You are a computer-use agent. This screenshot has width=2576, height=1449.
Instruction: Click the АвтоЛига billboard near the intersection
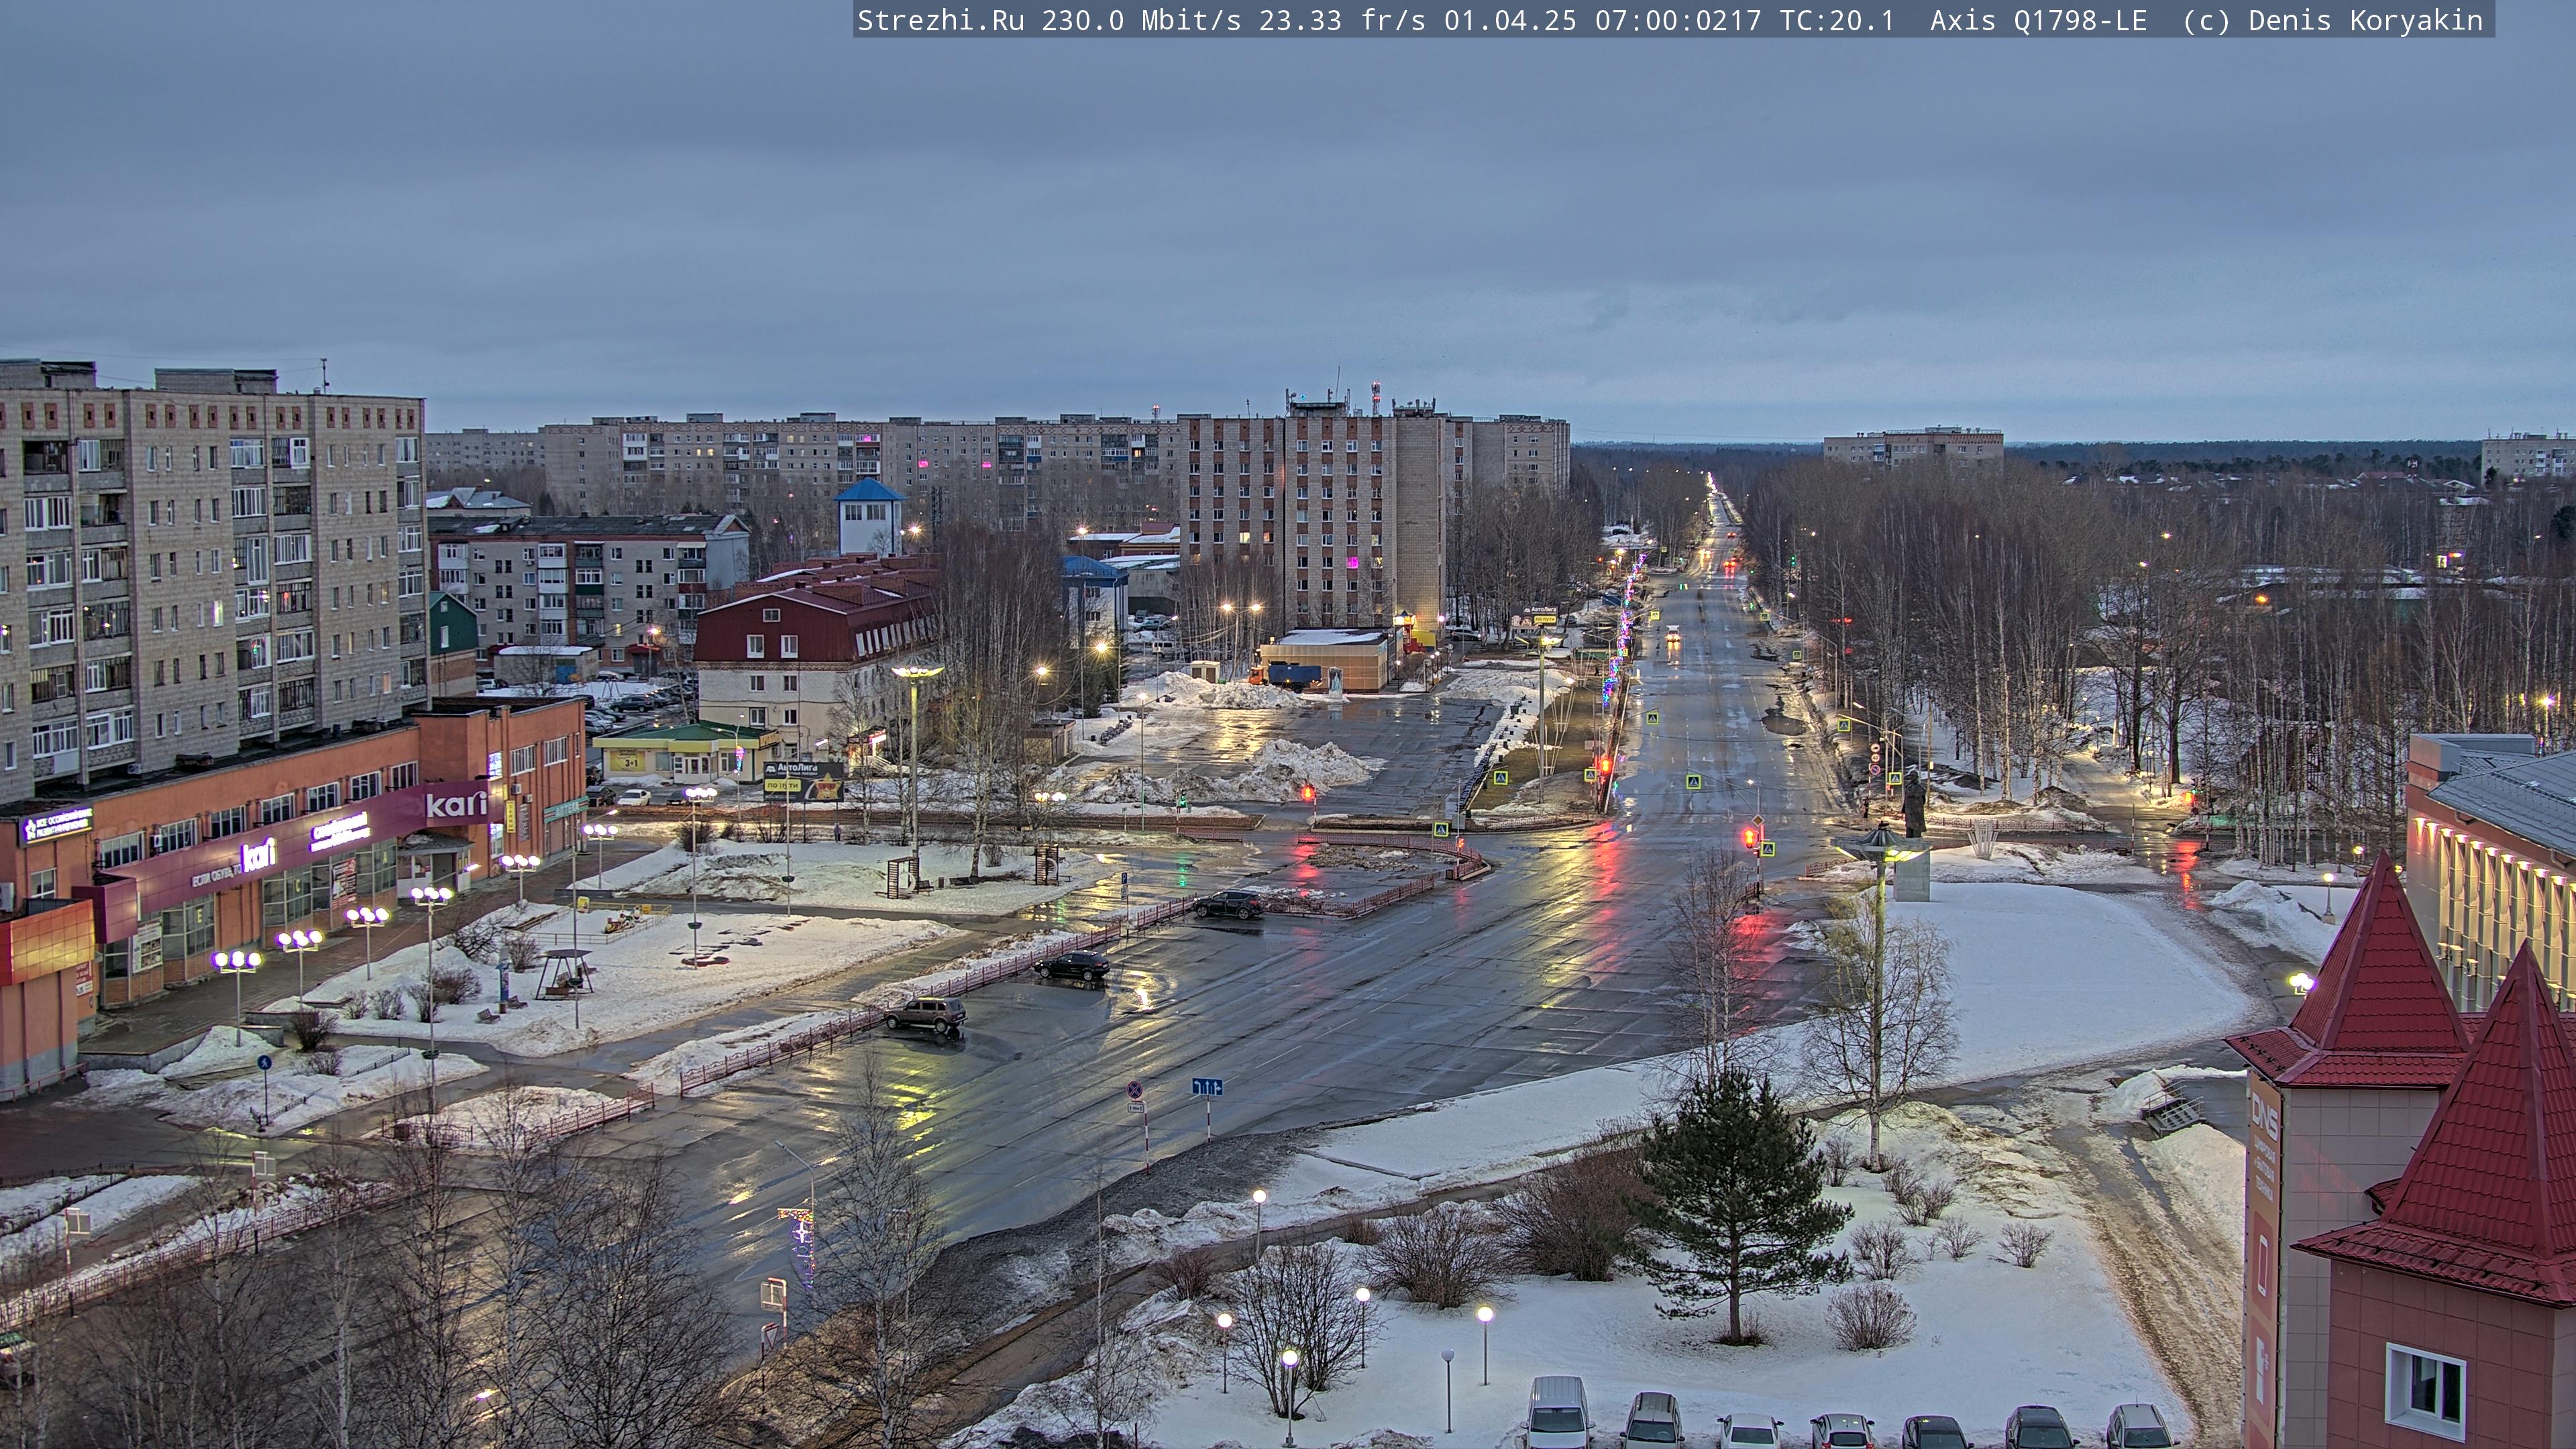point(803,781)
